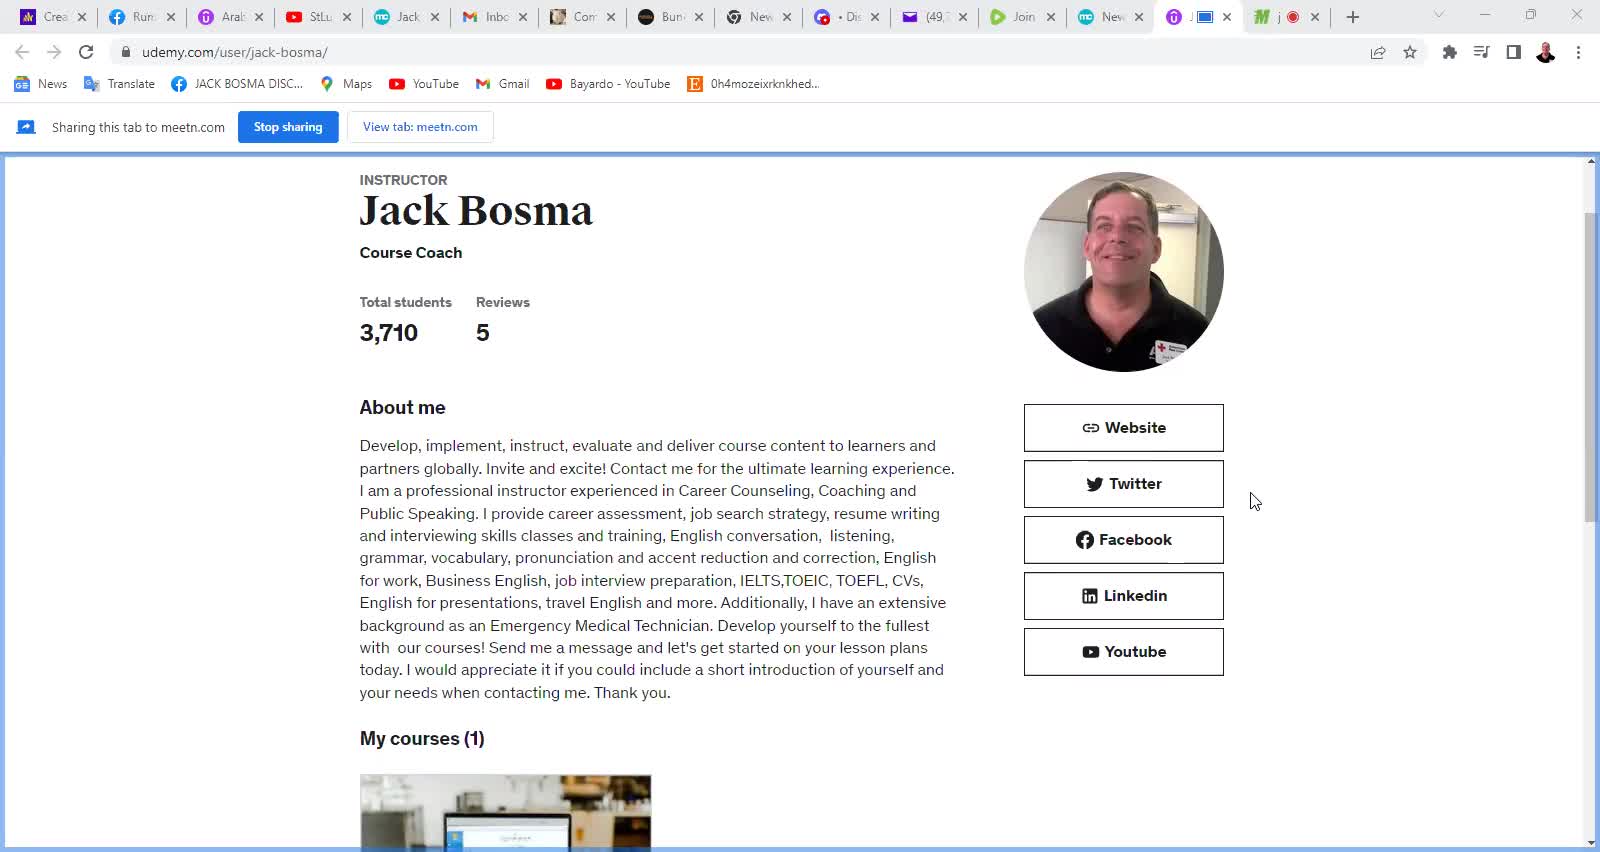The image size is (1600, 852).
Task: Click the browser forward arrow
Action: (x=54, y=52)
